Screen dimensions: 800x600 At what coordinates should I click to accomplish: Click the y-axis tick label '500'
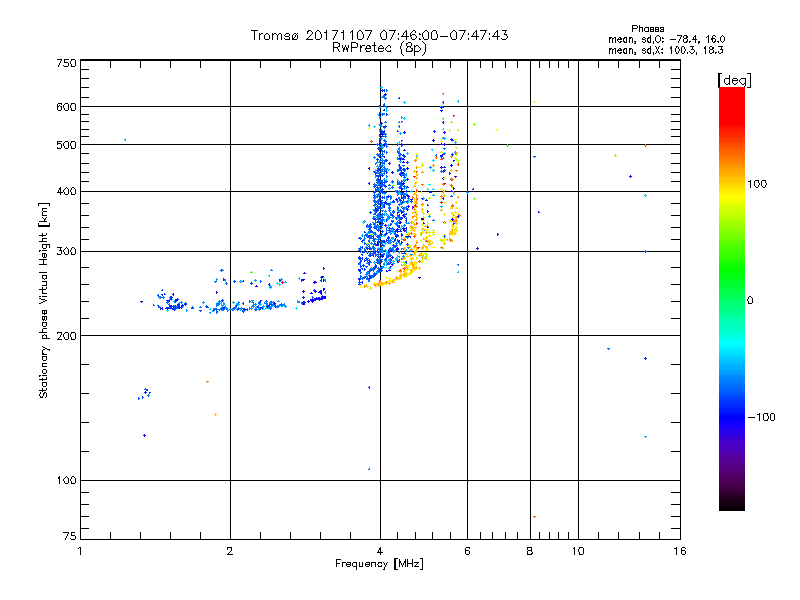(67, 145)
